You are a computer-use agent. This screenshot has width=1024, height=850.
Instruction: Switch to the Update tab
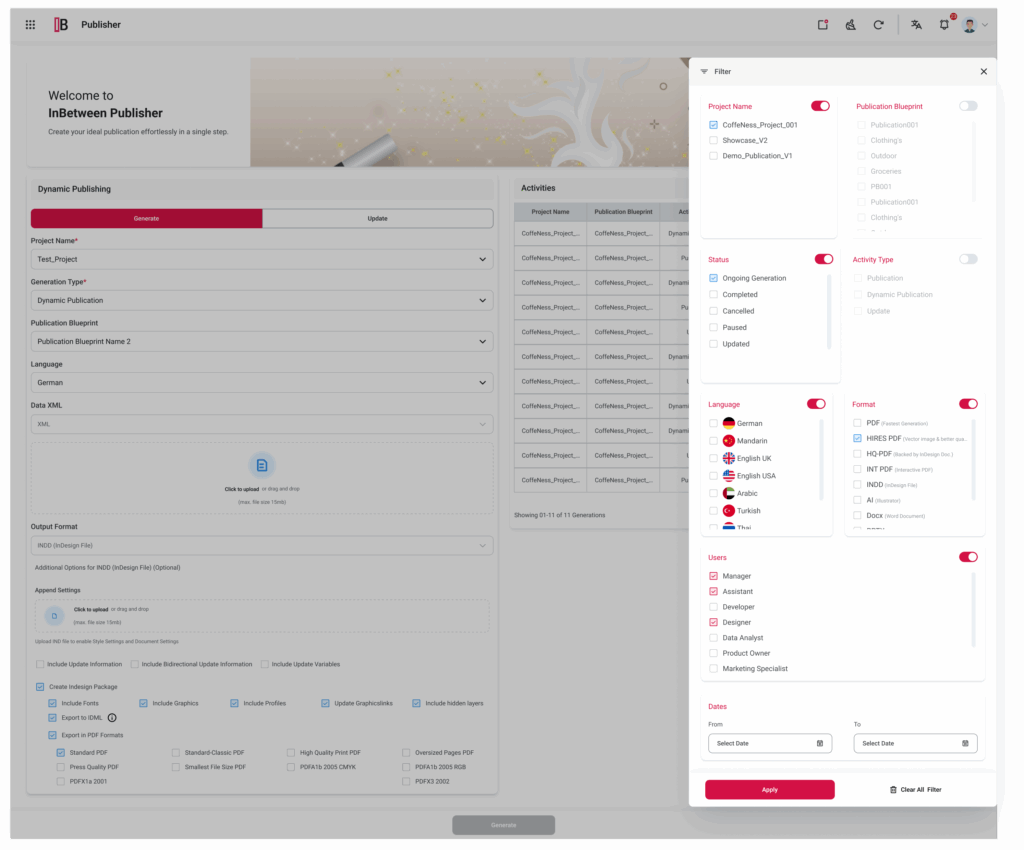click(x=378, y=218)
